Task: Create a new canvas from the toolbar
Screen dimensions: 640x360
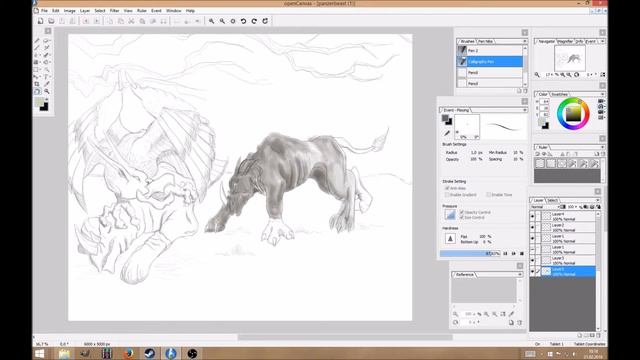Action: click(x=40, y=21)
